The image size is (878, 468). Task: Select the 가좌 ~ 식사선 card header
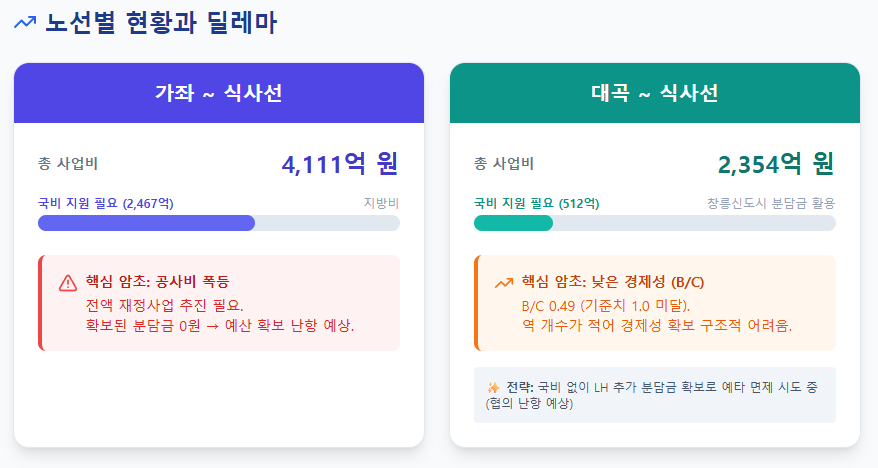[219, 93]
